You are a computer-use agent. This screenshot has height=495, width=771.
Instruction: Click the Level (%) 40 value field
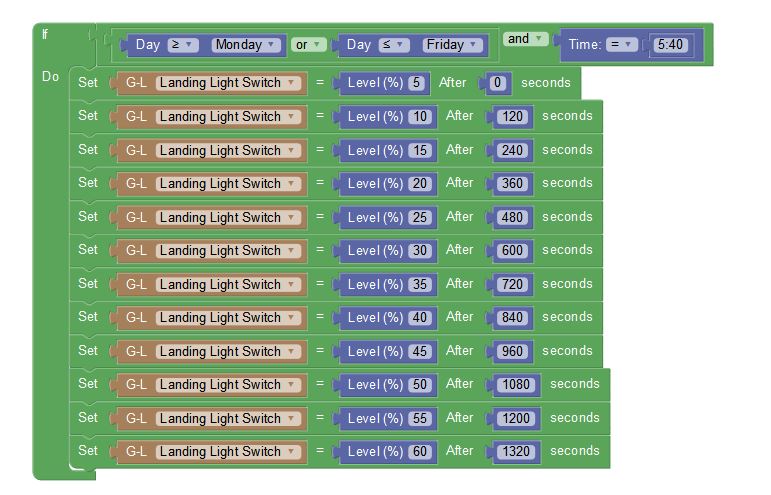pyautogui.click(x=420, y=318)
